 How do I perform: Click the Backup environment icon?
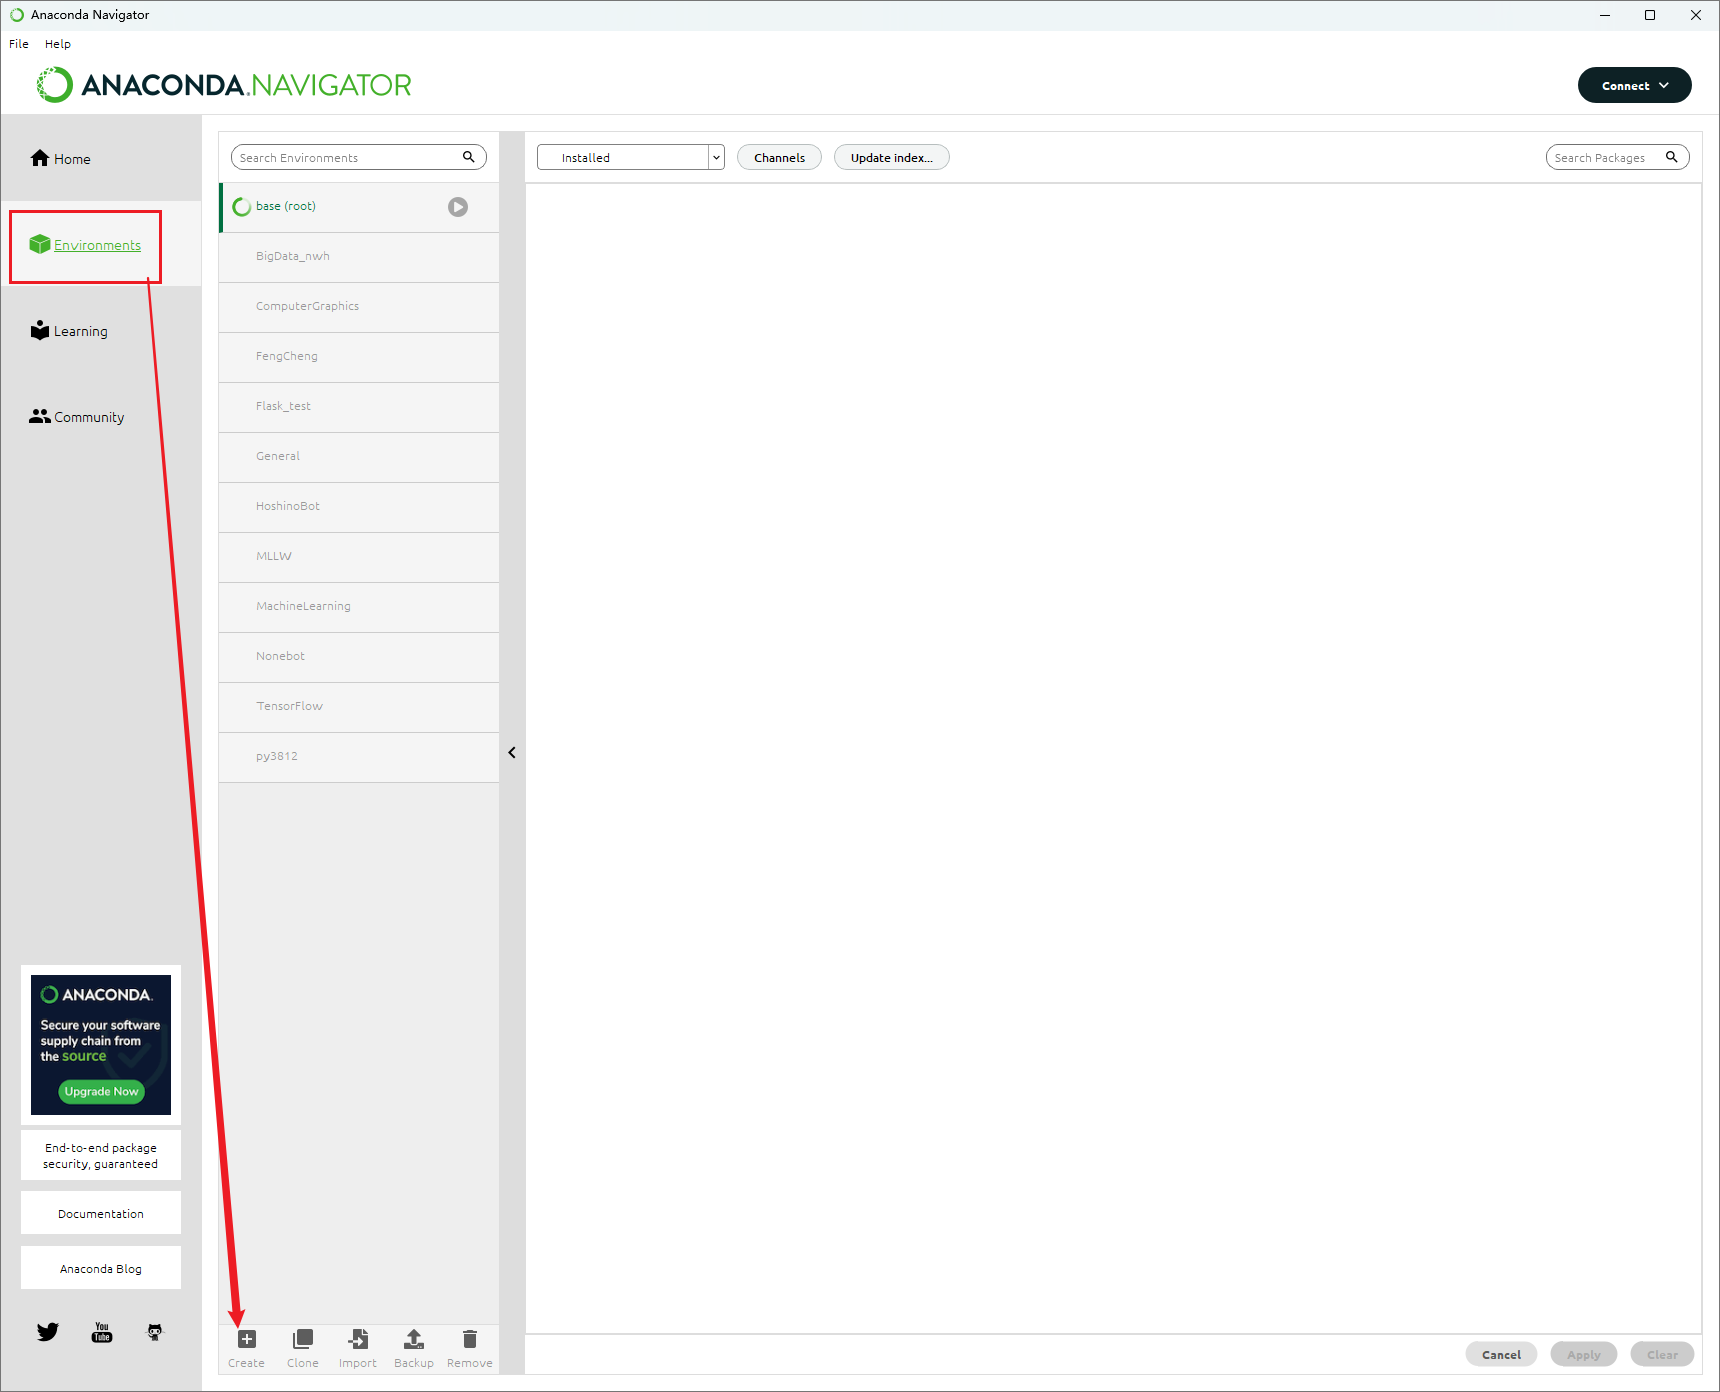click(x=414, y=1339)
